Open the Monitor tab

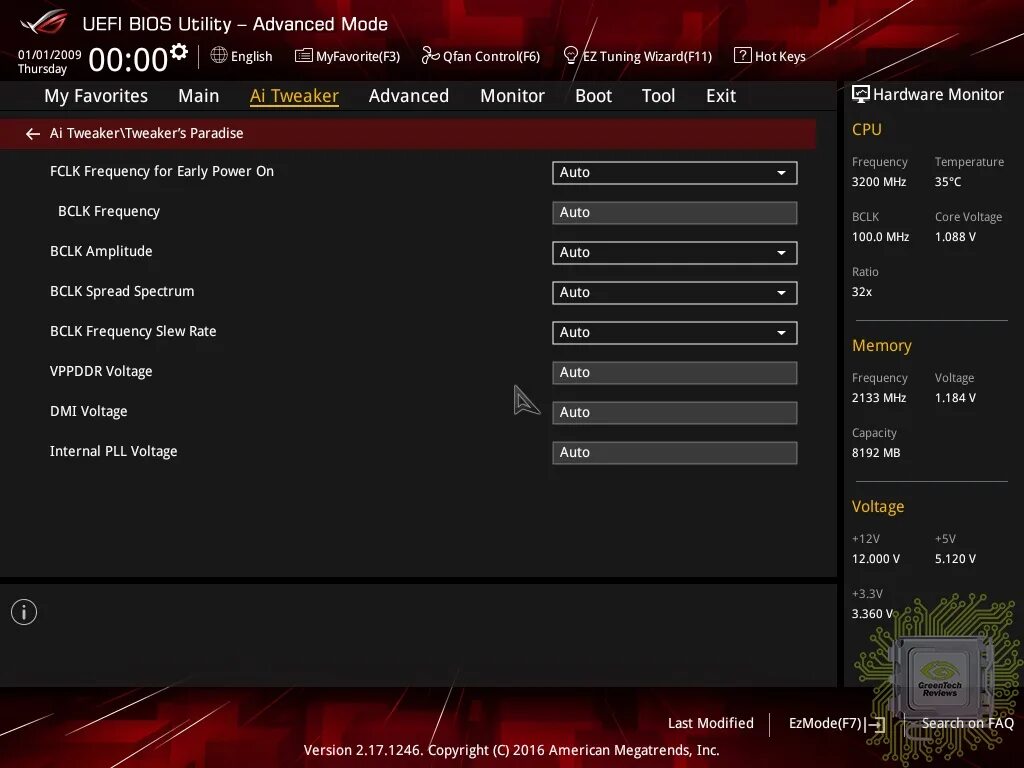point(512,96)
